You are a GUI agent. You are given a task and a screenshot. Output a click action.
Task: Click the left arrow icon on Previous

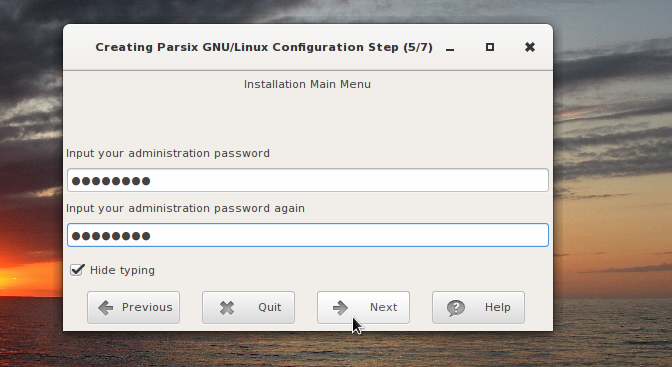pos(105,307)
